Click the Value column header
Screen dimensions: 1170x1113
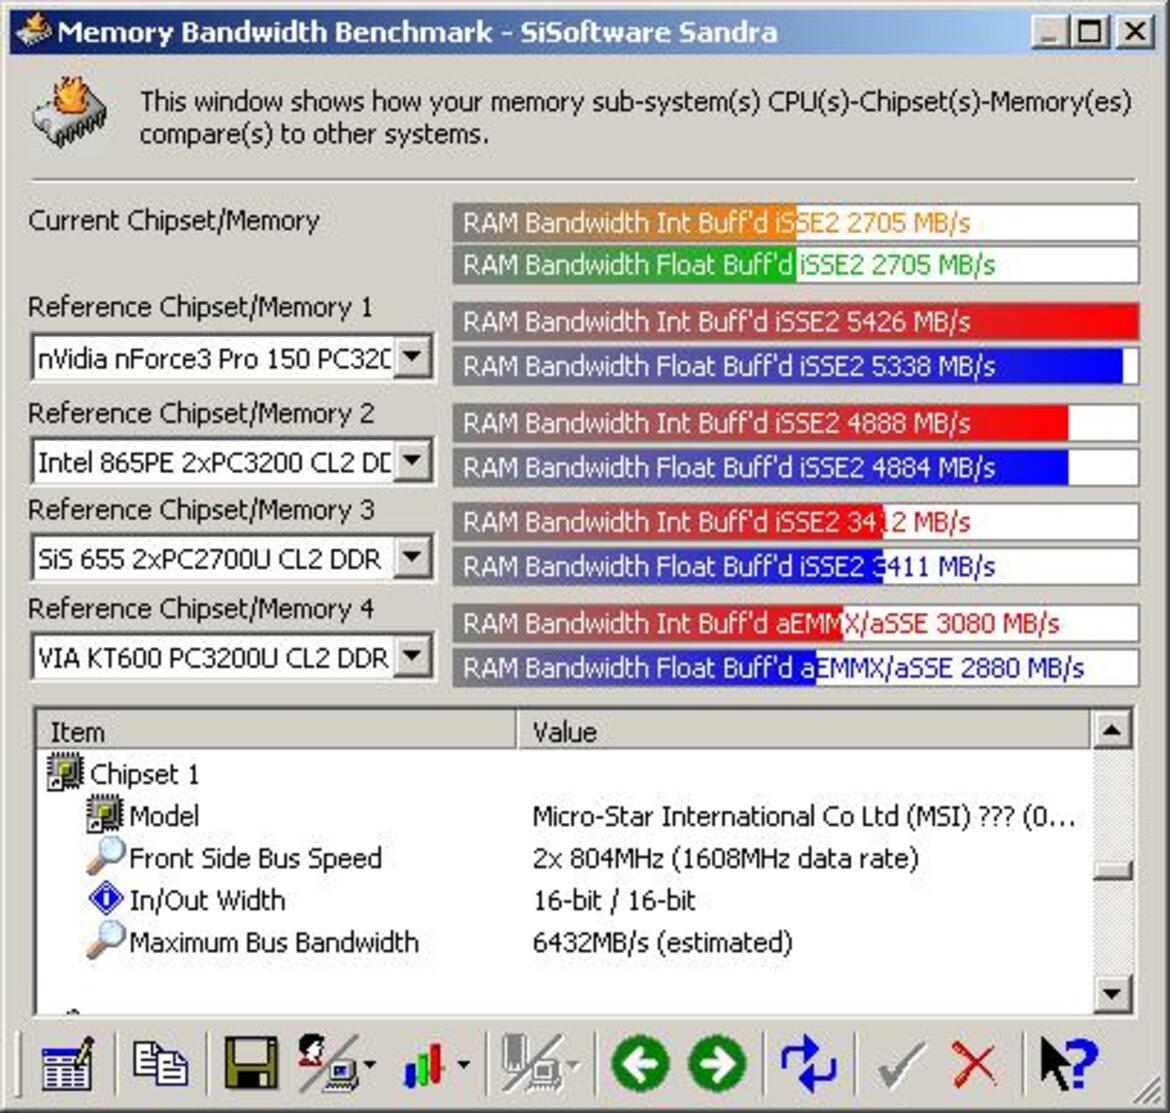[803, 731]
